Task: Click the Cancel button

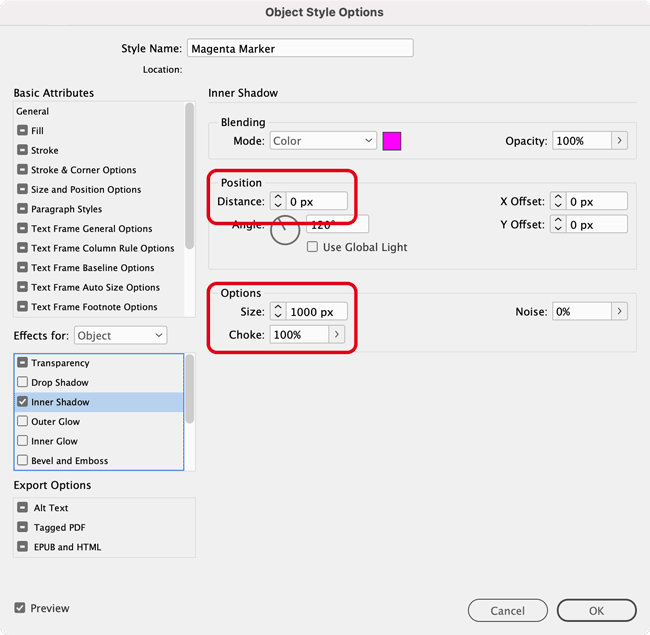Action: coord(507,610)
